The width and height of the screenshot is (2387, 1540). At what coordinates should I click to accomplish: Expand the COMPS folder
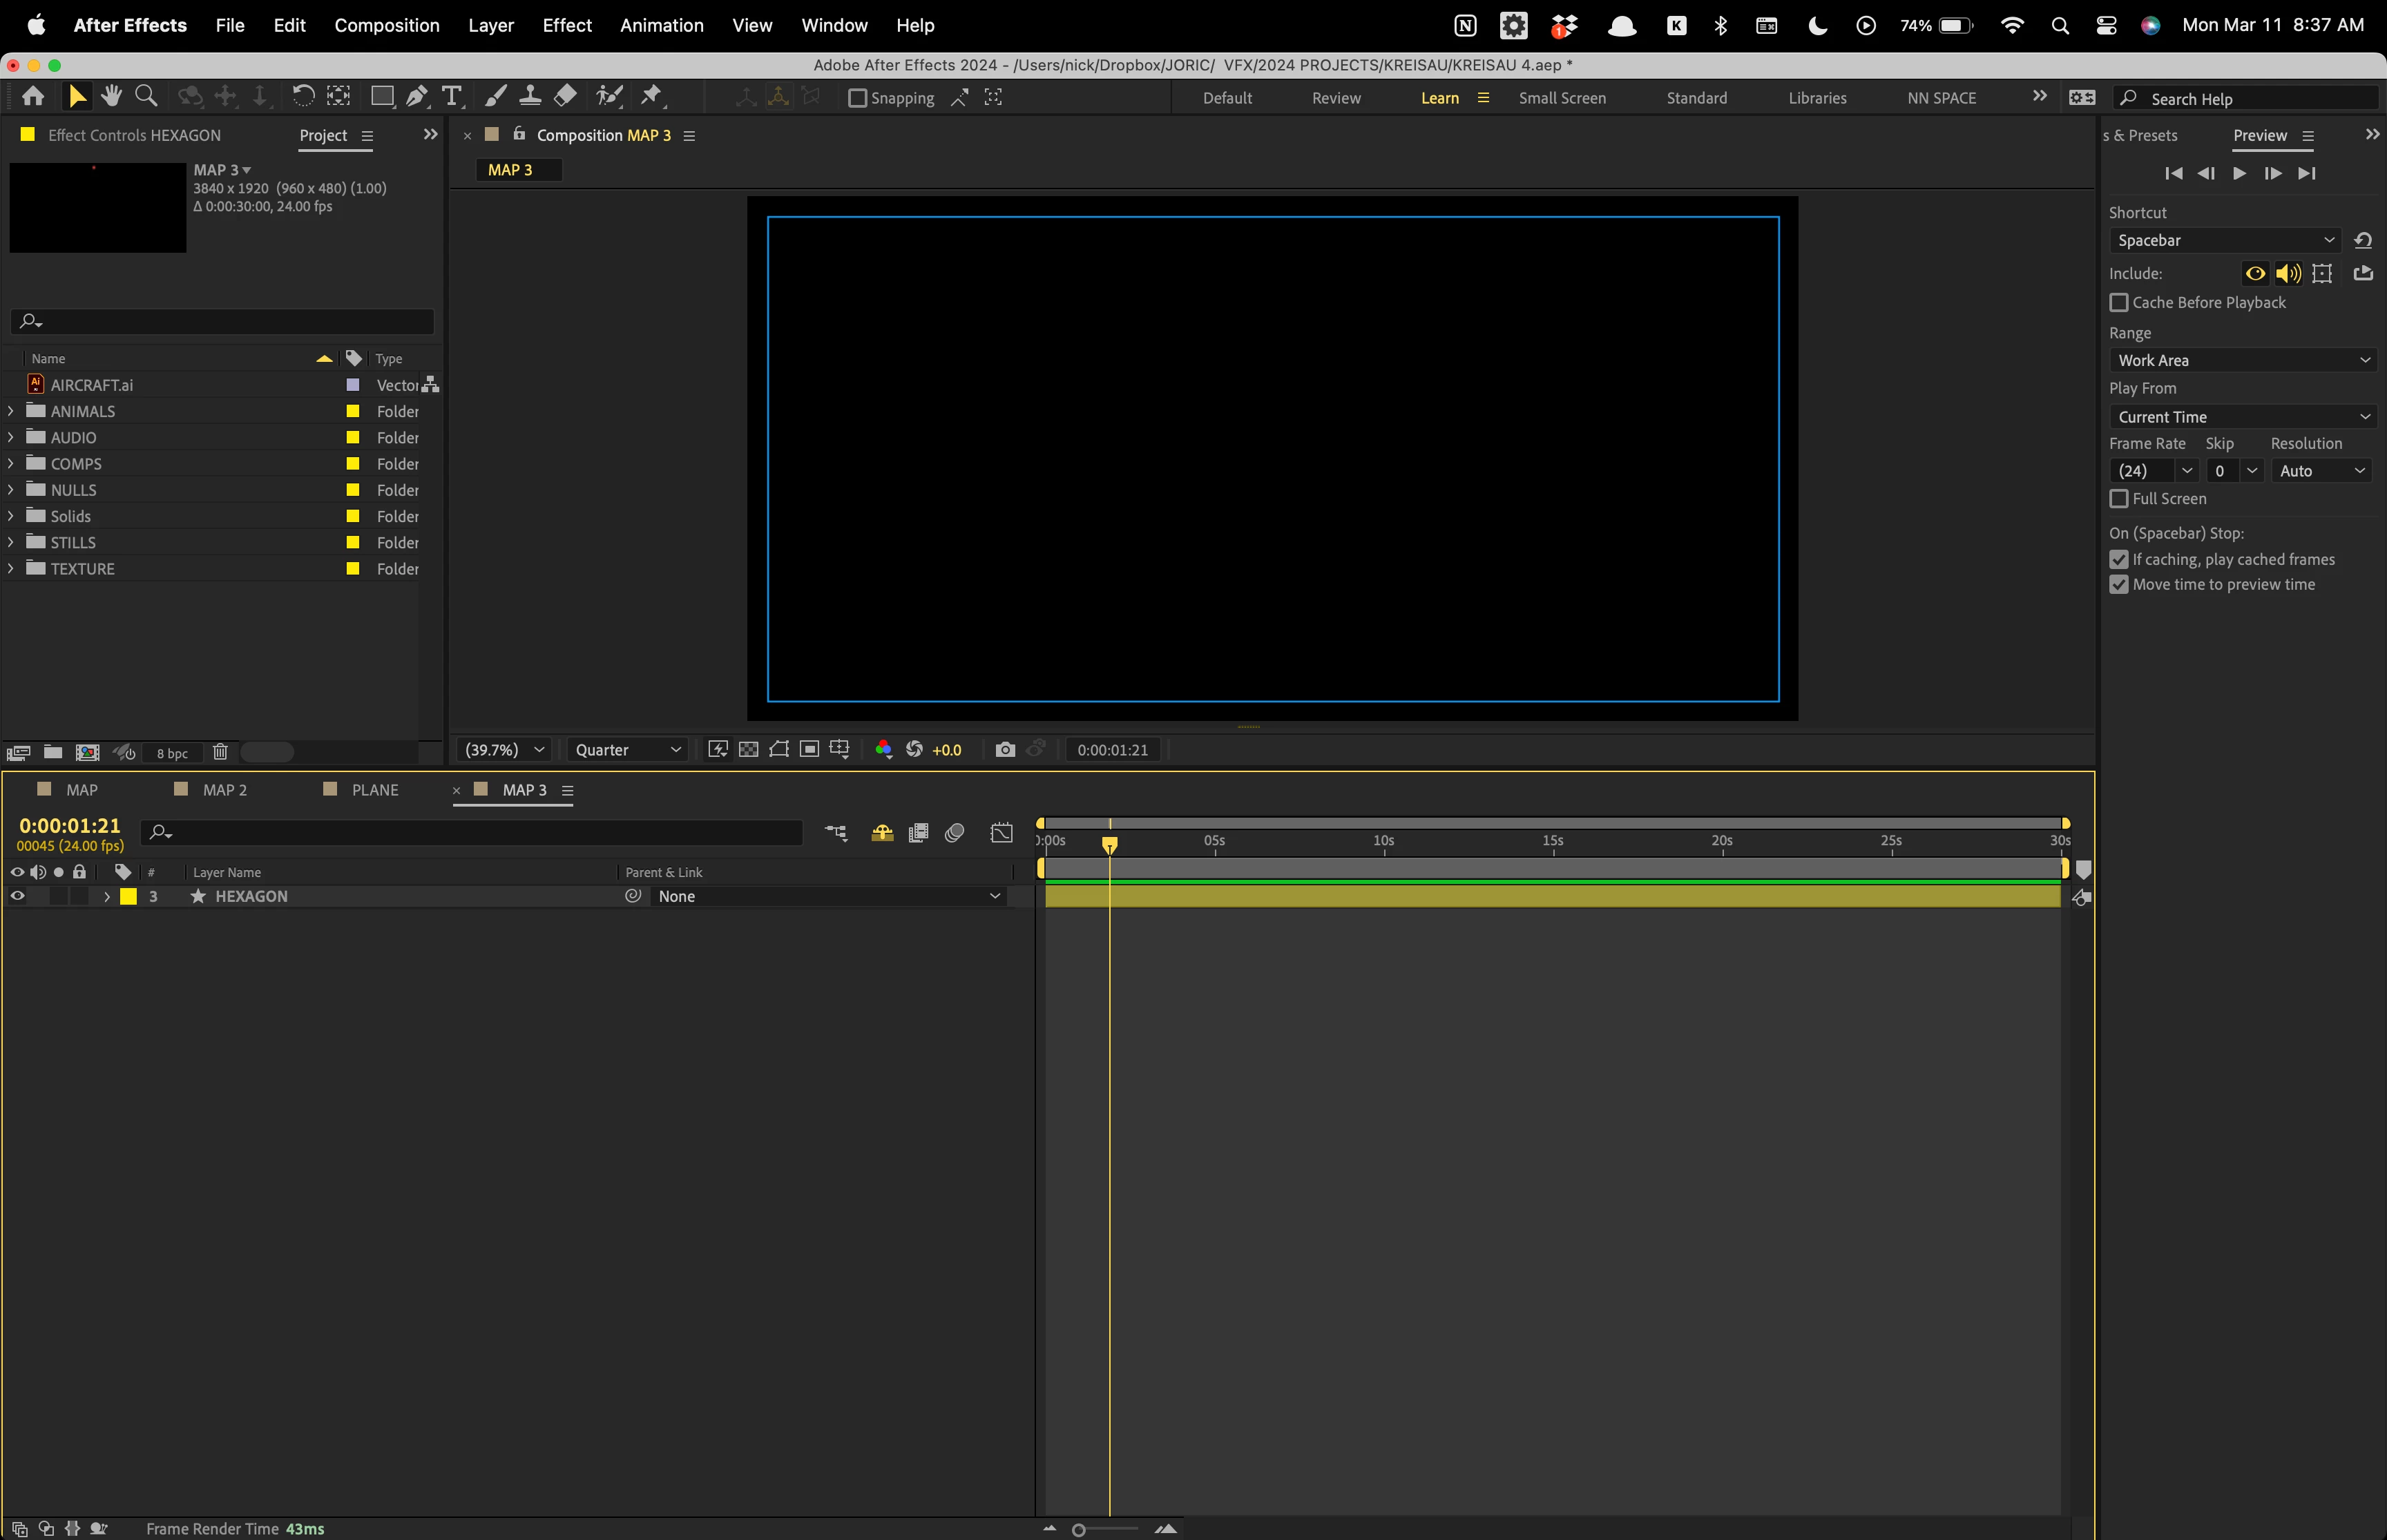pos(11,464)
